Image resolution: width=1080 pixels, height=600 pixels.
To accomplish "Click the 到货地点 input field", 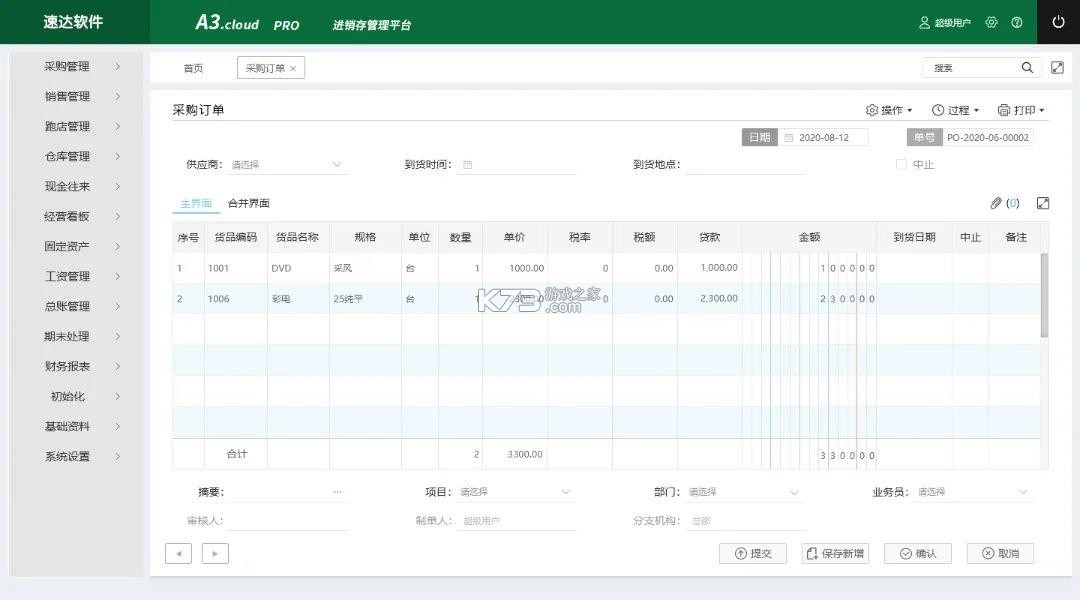I will 745,165.
